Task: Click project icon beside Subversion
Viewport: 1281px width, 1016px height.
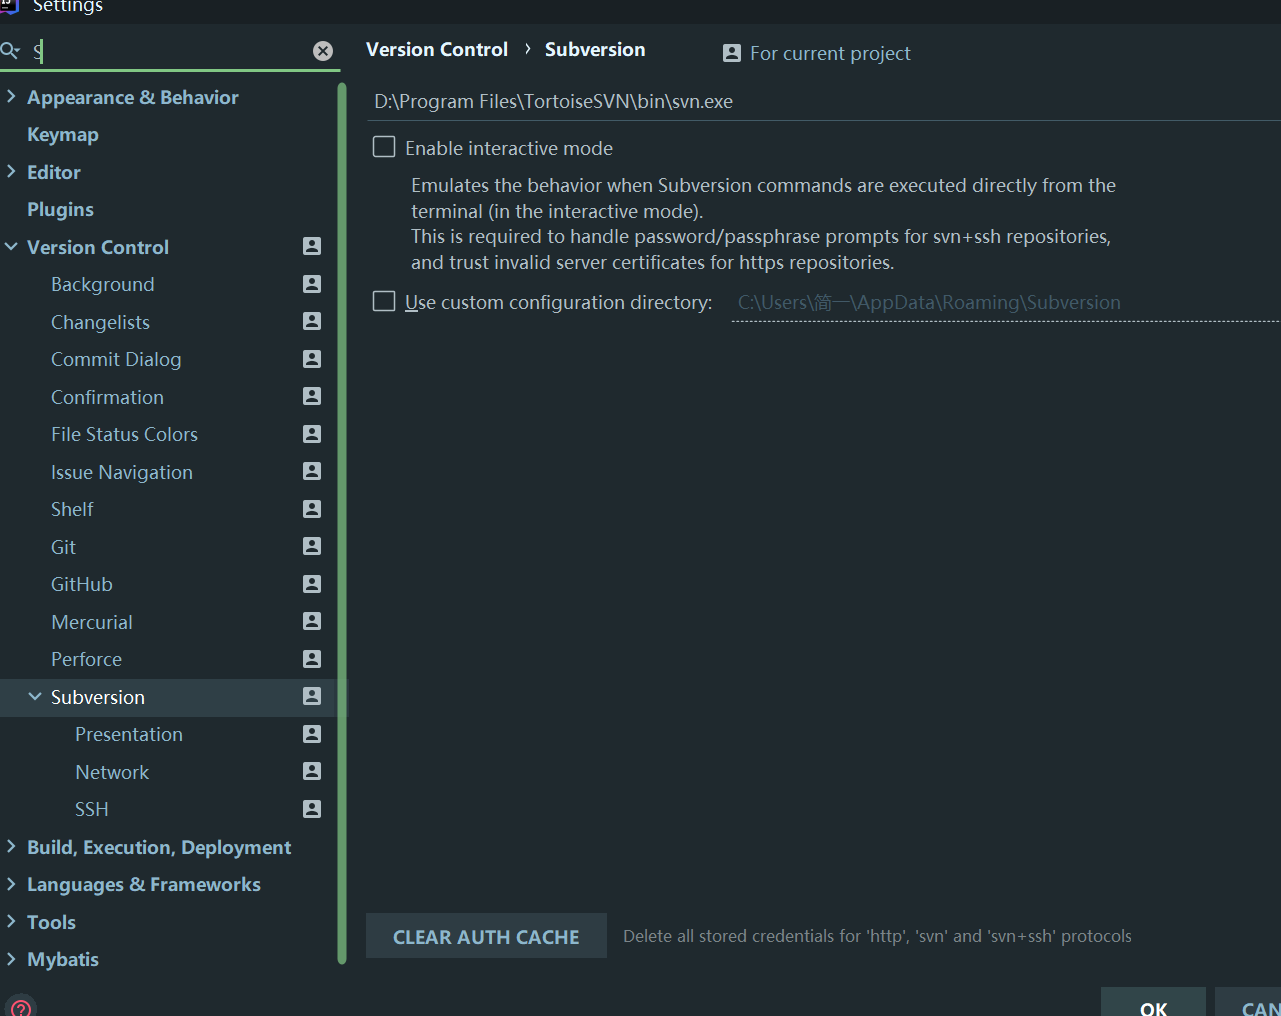Action: 312,696
